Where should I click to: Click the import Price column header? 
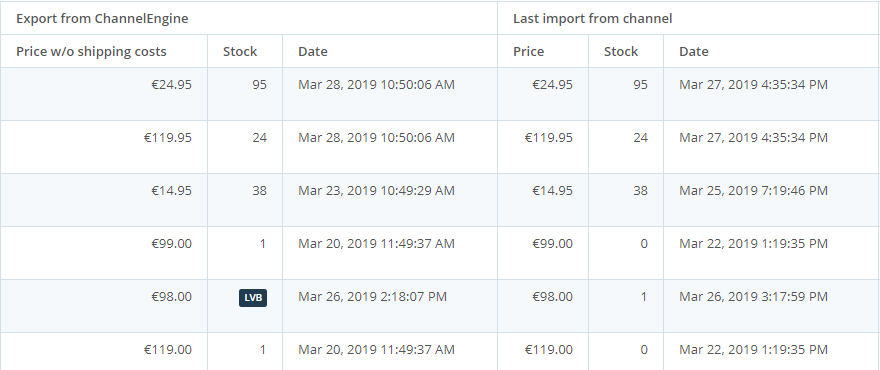[x=528, y=52]
